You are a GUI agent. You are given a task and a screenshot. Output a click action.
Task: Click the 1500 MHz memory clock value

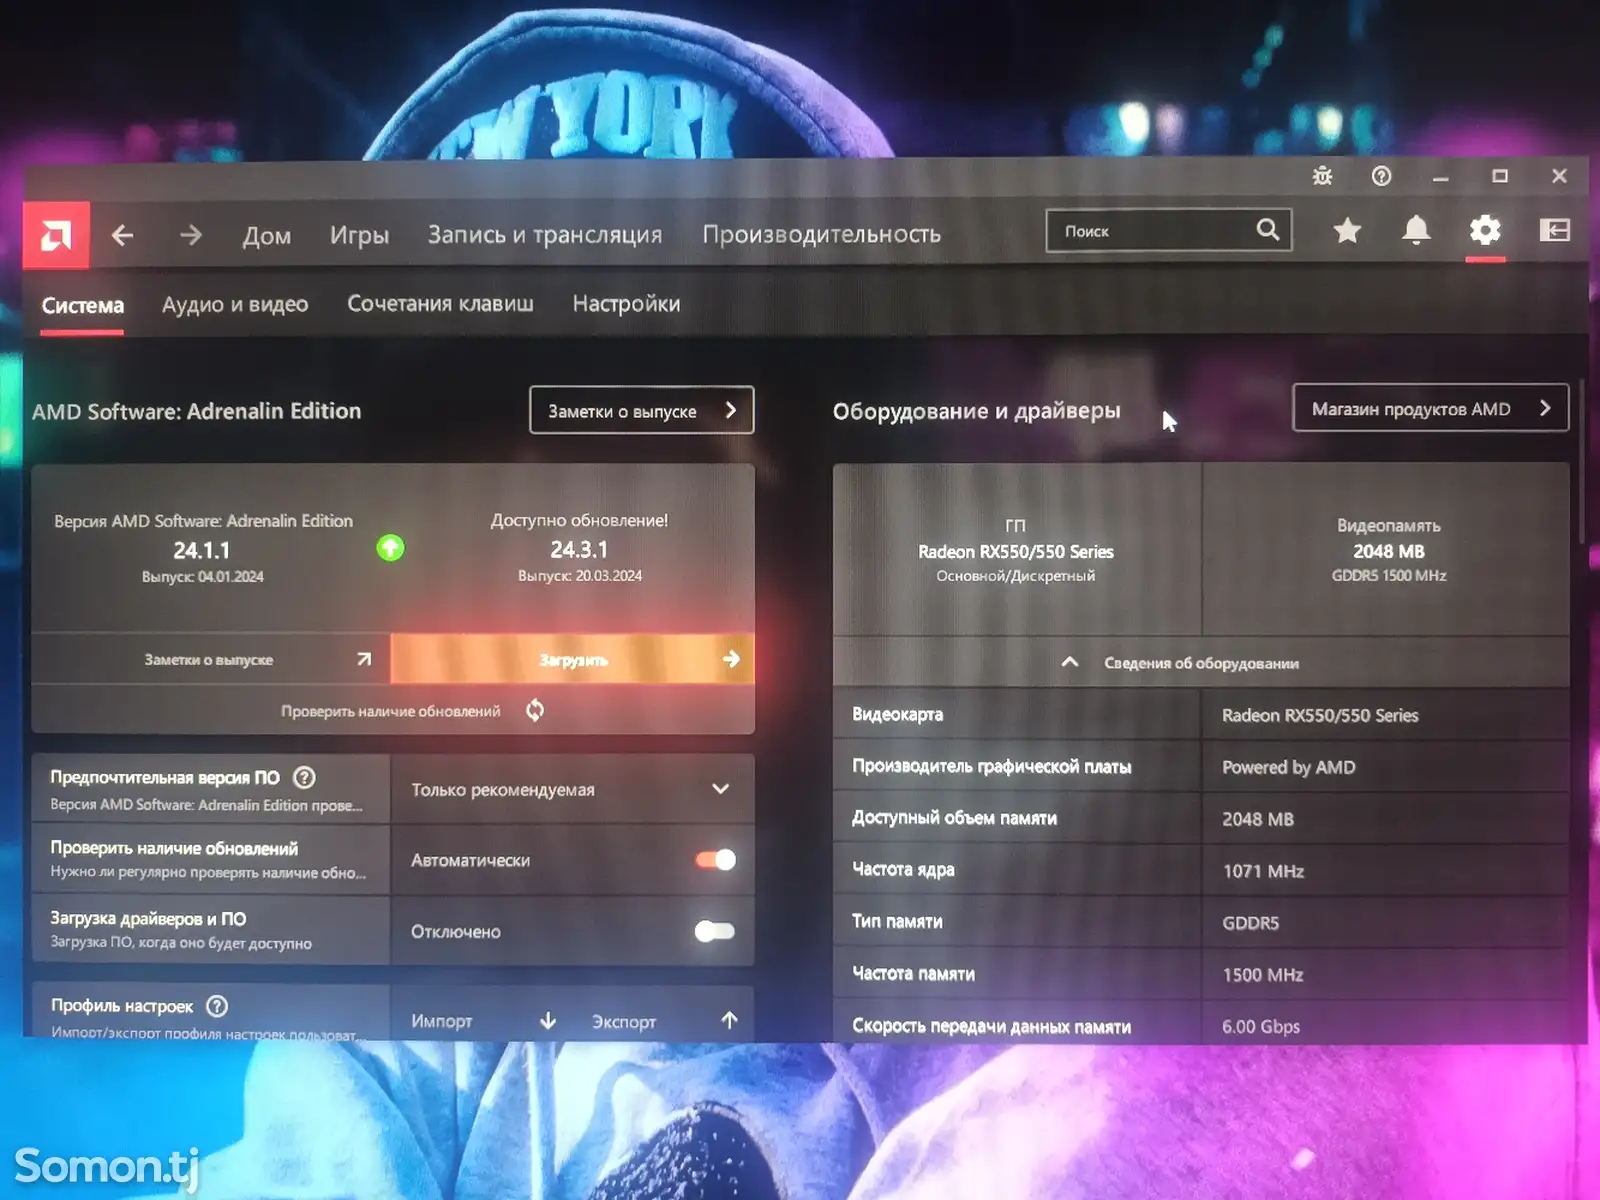(x=1263, y=975)
